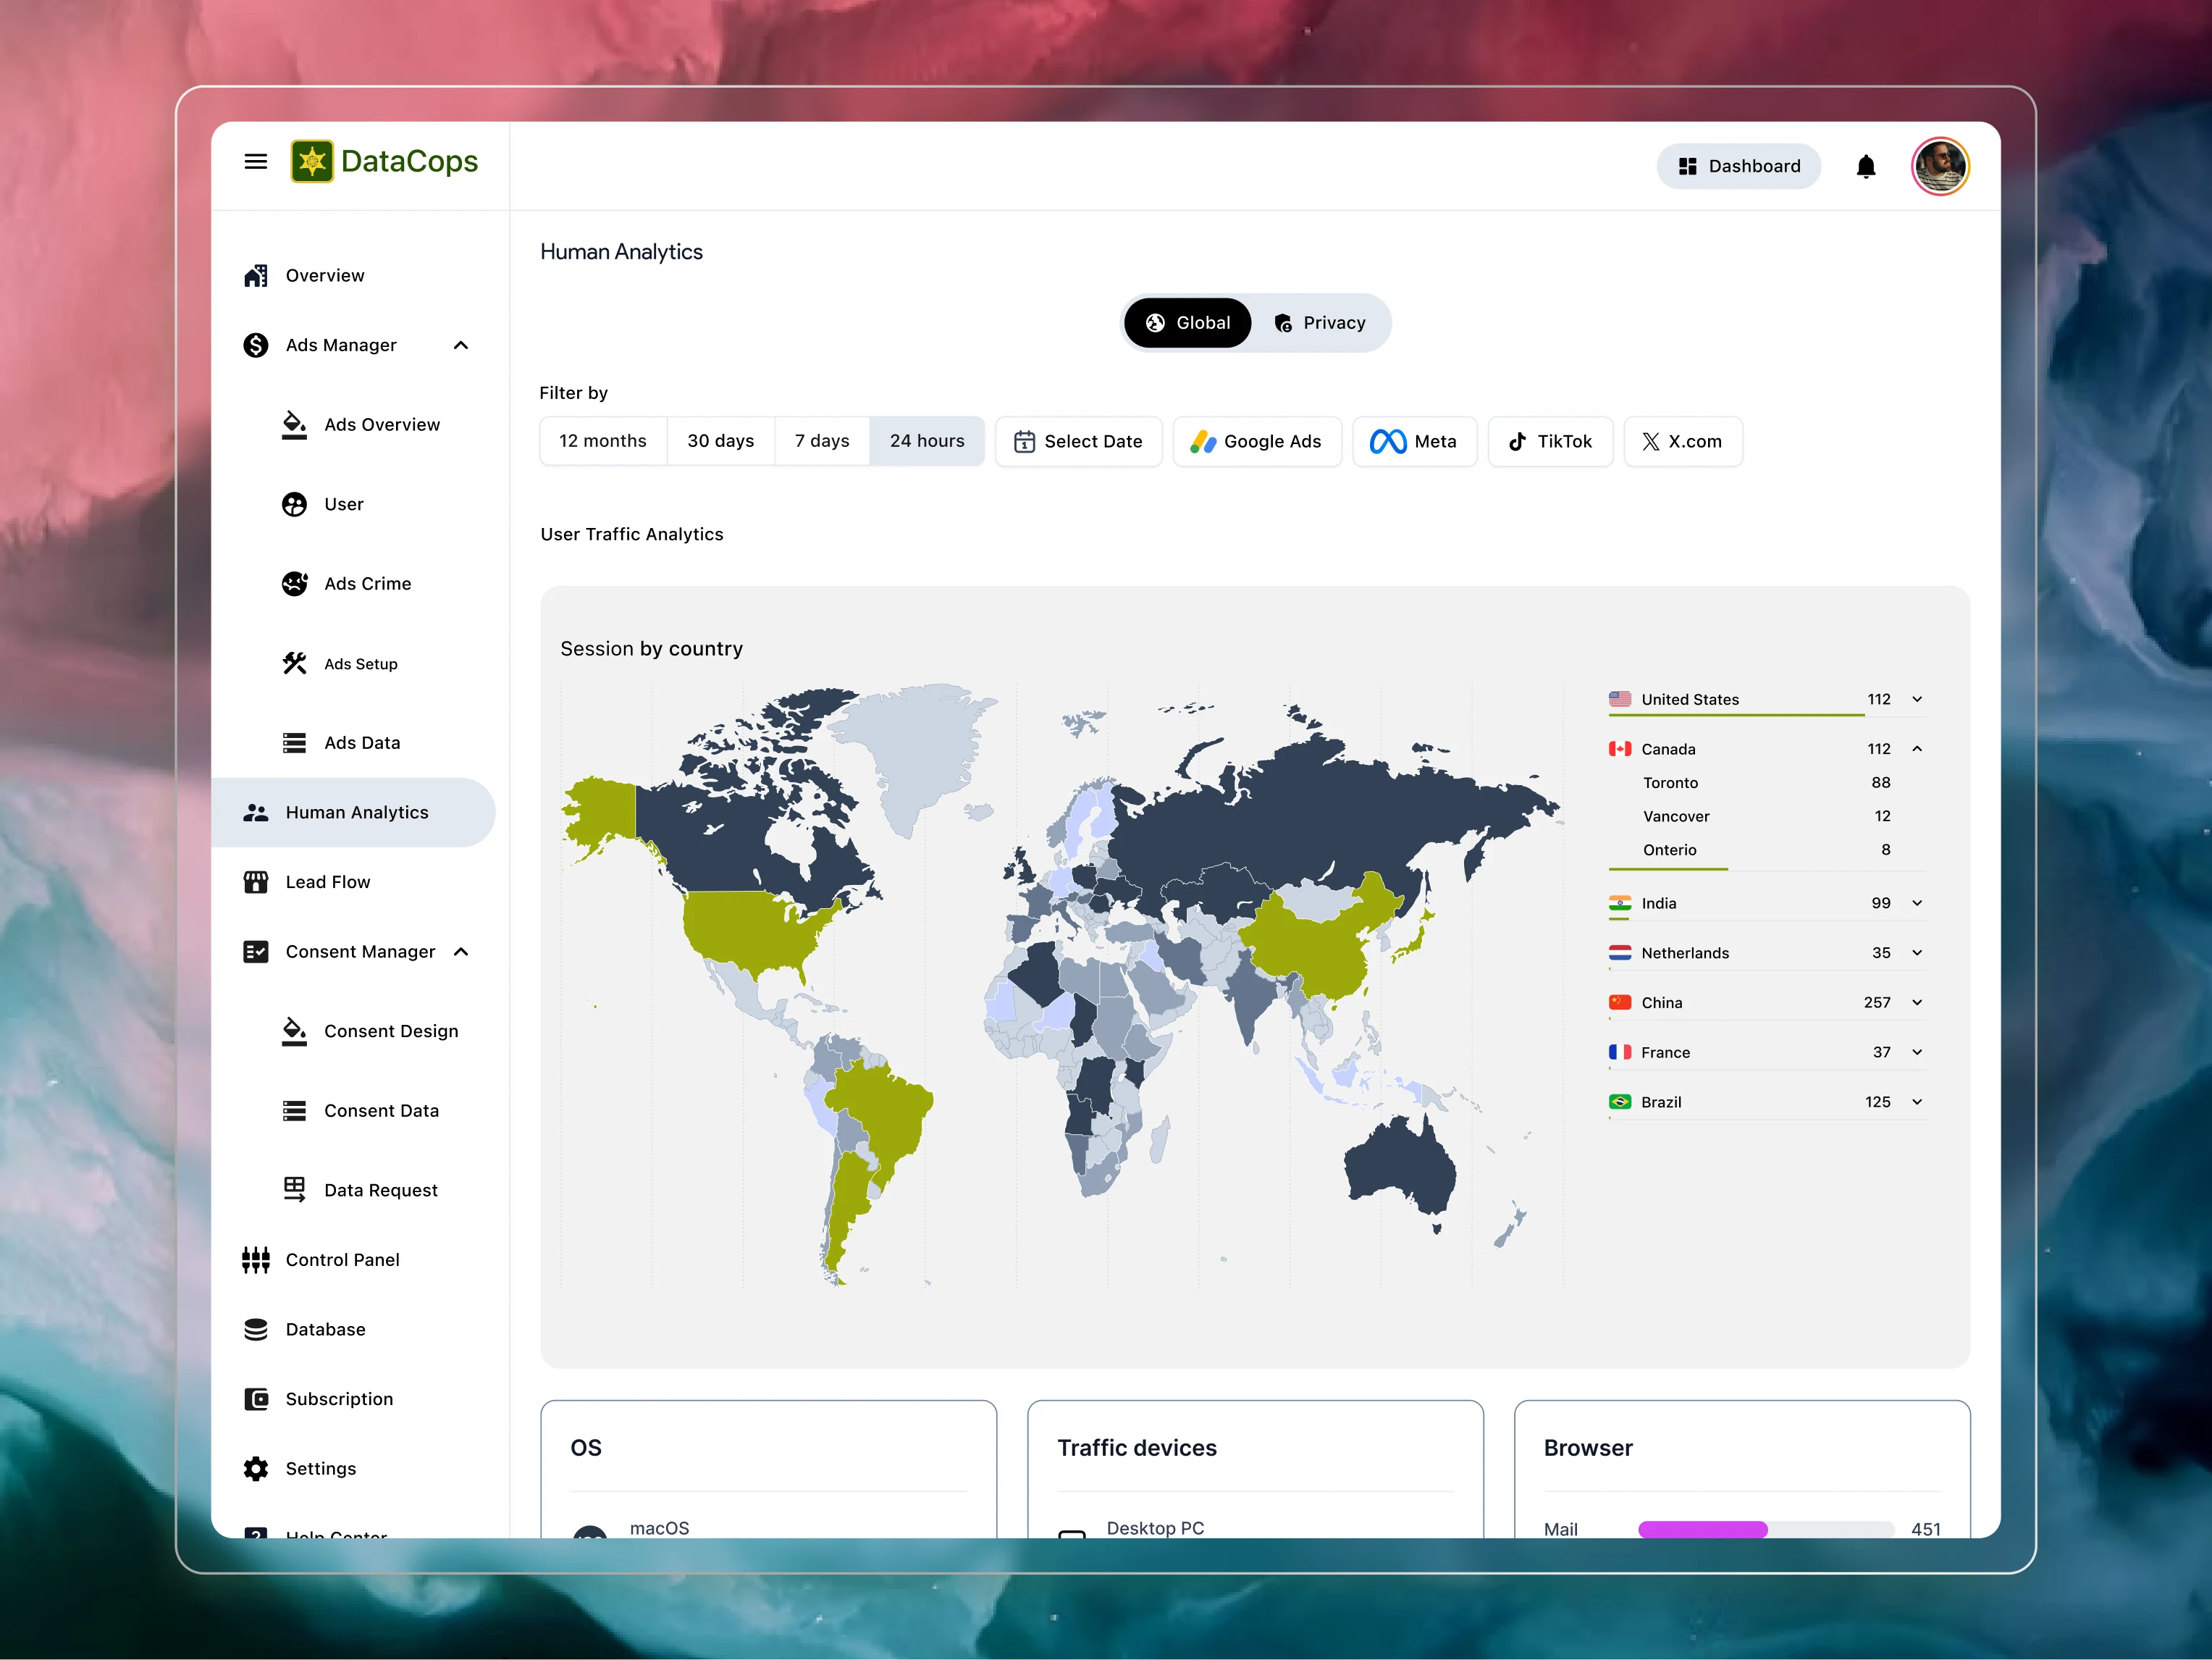Toggle the Google Ads filter
The image size is (2212, 1660).
tap(1257, 441)
